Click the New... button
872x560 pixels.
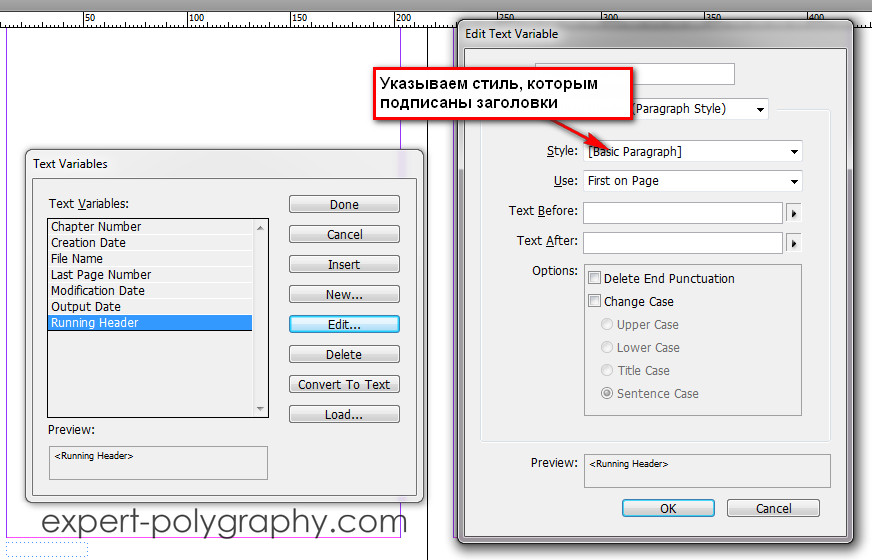pyautogui.click(x=344, y=294)
